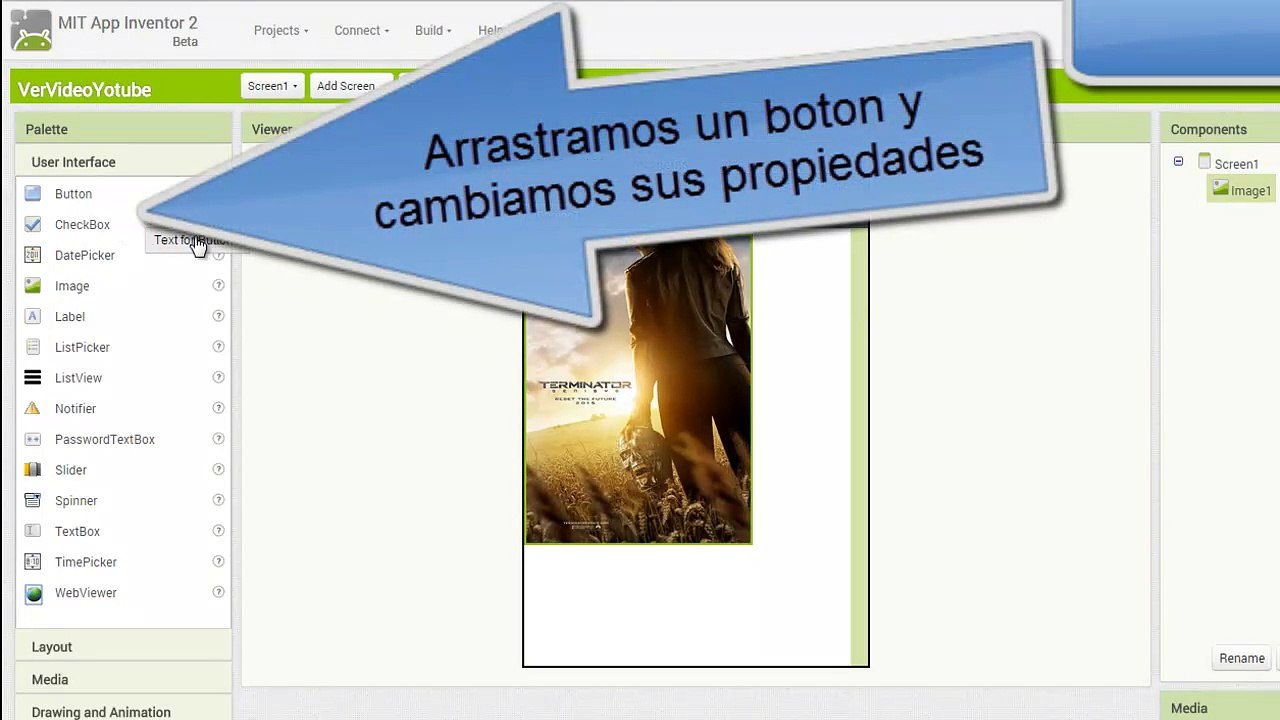Click the CheckBox label in the palette
The height and width of the screenshot is (720, 1280).
82,225
